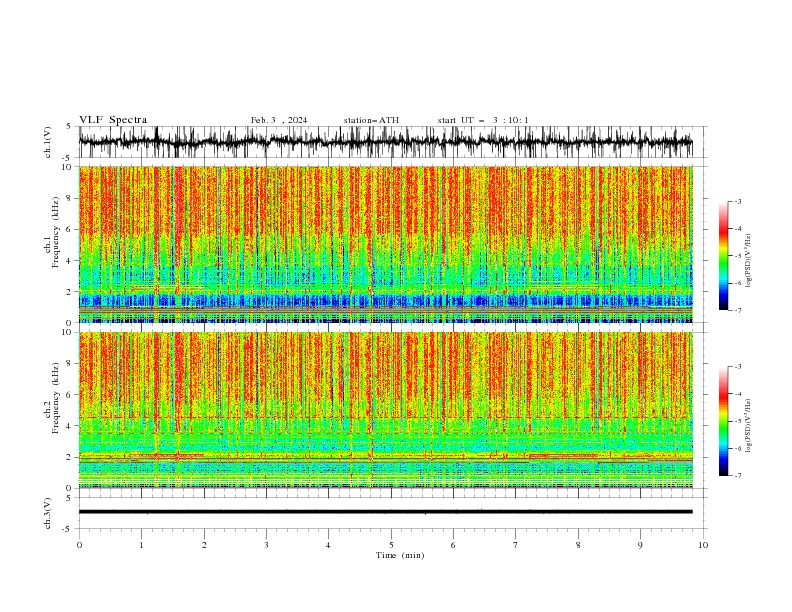Click the "-3" tick on the lower color bar
The height and width of the screenshot is (612, 792).
(738, 367)
